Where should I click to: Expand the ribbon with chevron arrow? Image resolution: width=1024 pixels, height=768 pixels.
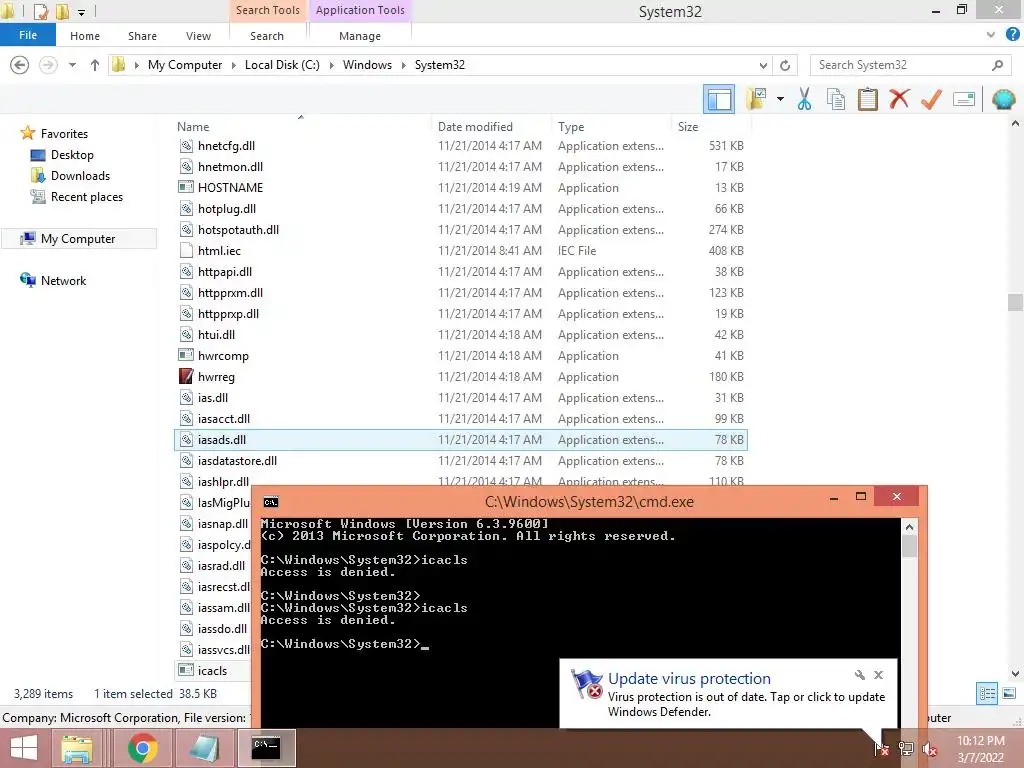point(991,35)
